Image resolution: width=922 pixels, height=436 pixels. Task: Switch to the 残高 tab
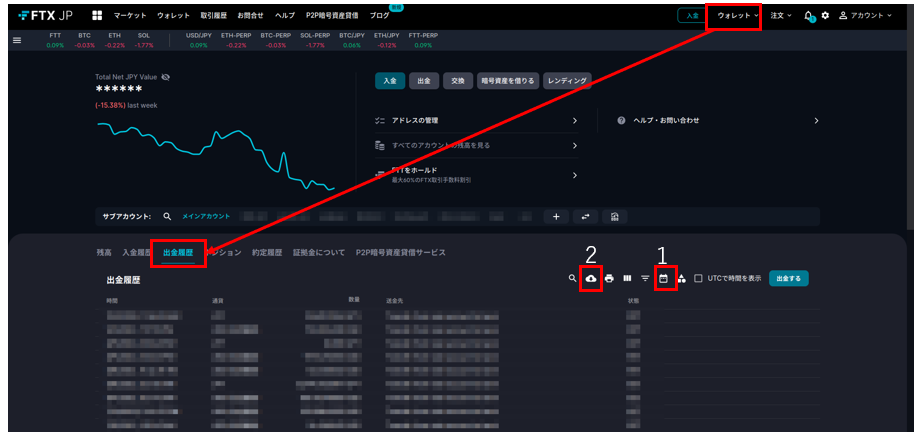tap(103, 252)
